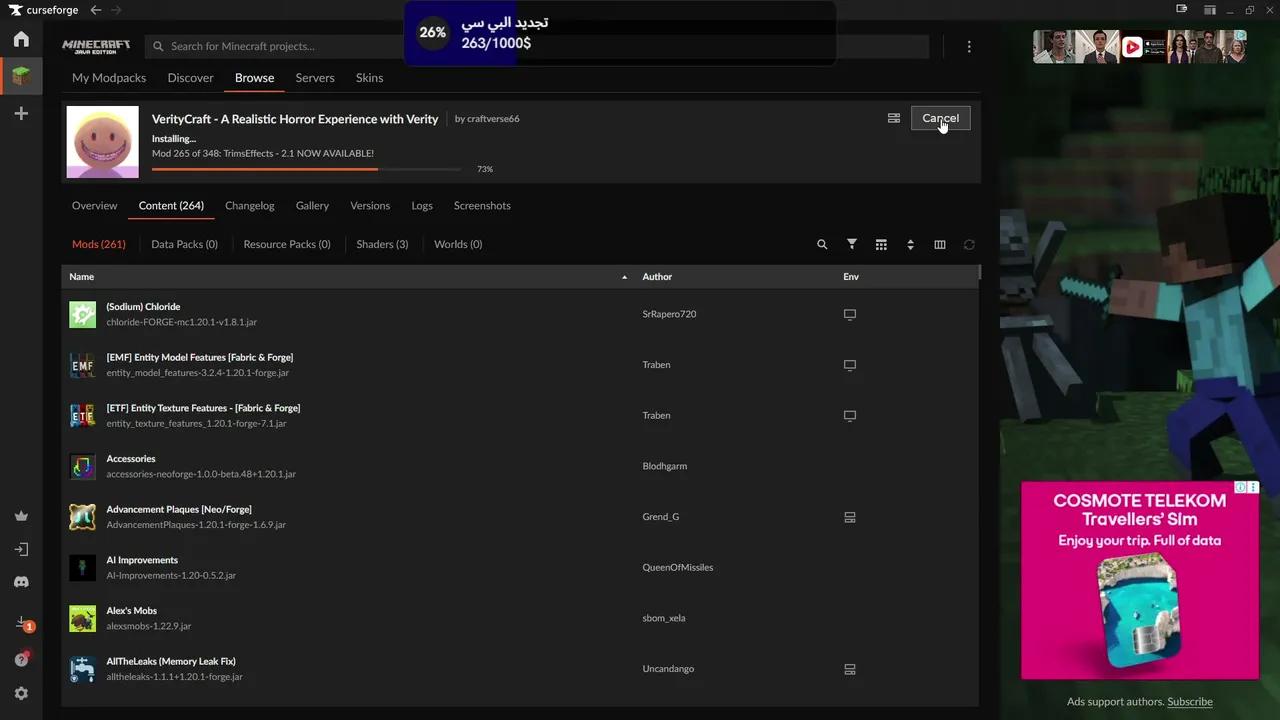1280x720 pixels.
Task: Click the client env icon for Entity Texture Features
Action: coord(850,415)
